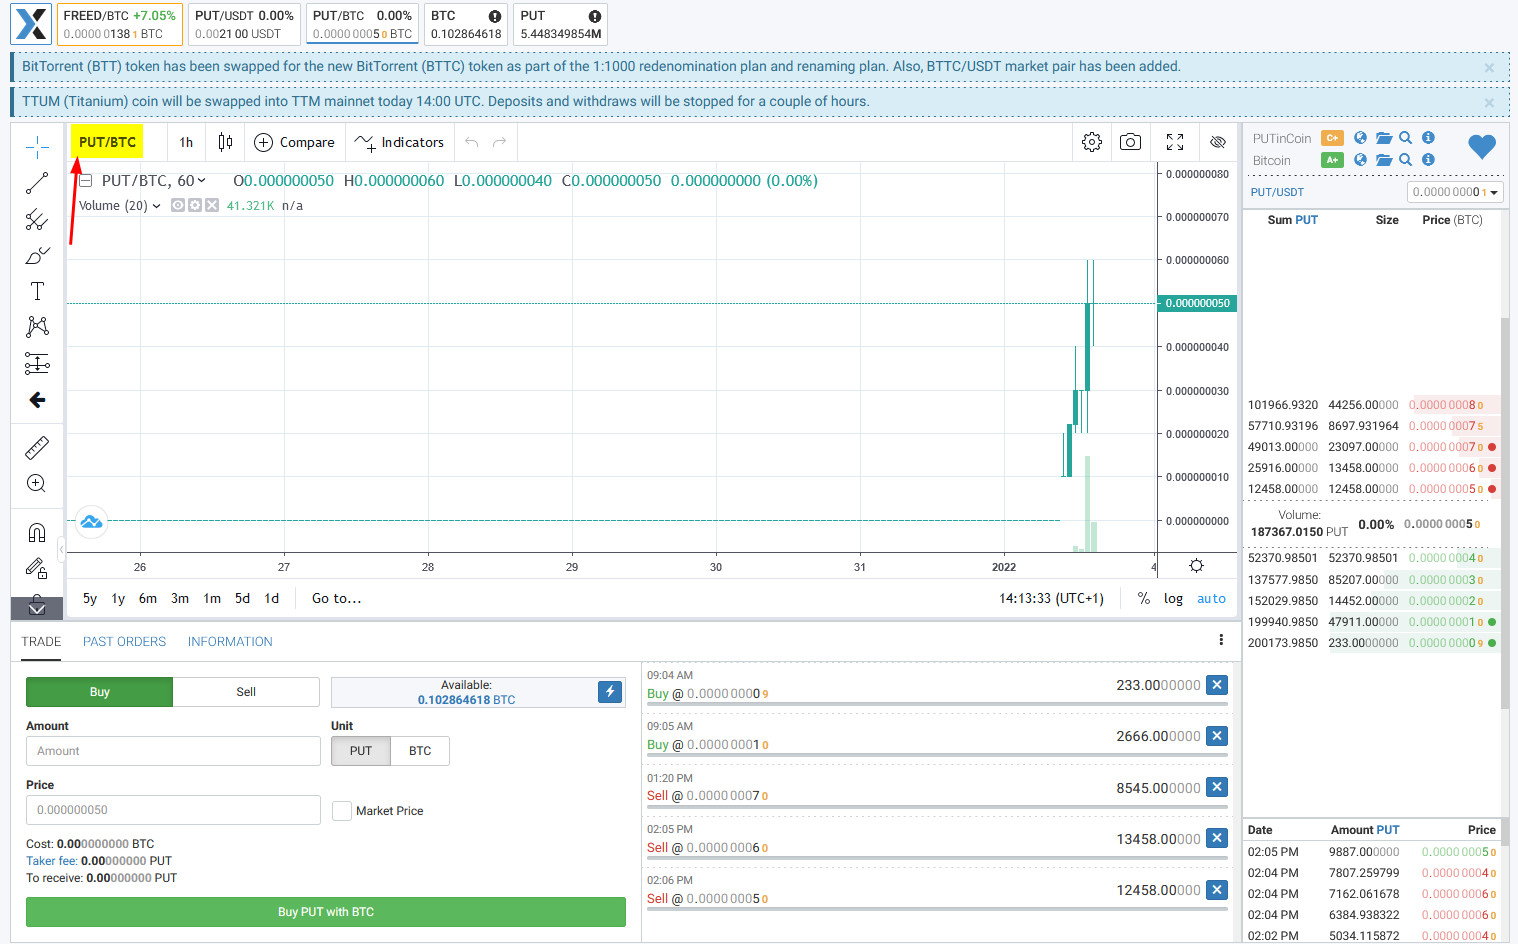Collapse the chart legend minus box
The image size is (1518, 944).
(x=86, y=181)
